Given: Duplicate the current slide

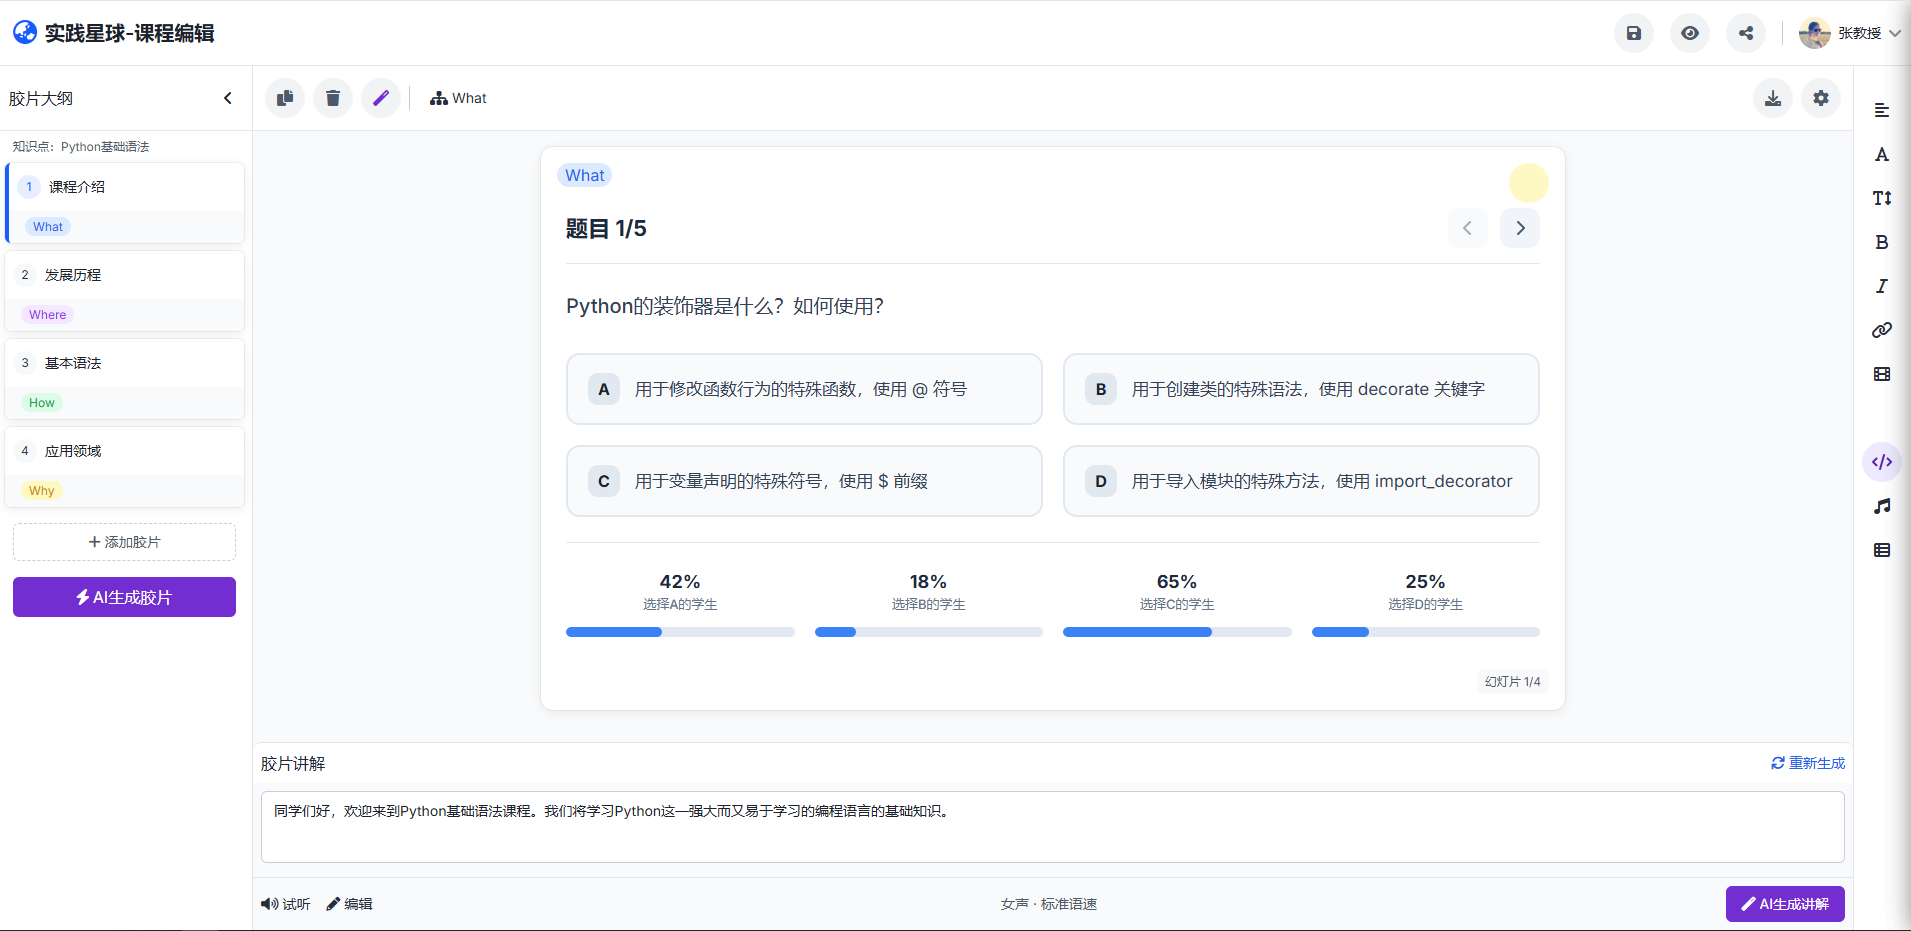Looking at the screenshot, I should click(x=285, y=98).
